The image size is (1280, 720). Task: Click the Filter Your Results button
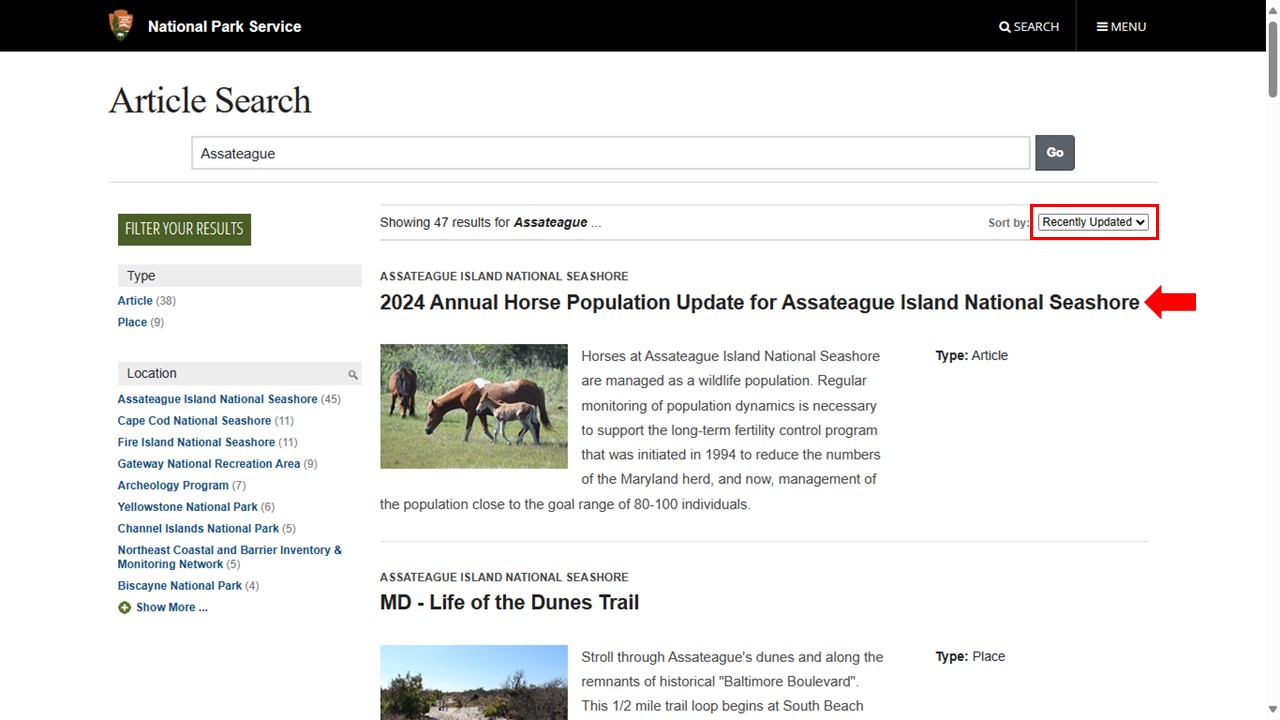[184, 228]
